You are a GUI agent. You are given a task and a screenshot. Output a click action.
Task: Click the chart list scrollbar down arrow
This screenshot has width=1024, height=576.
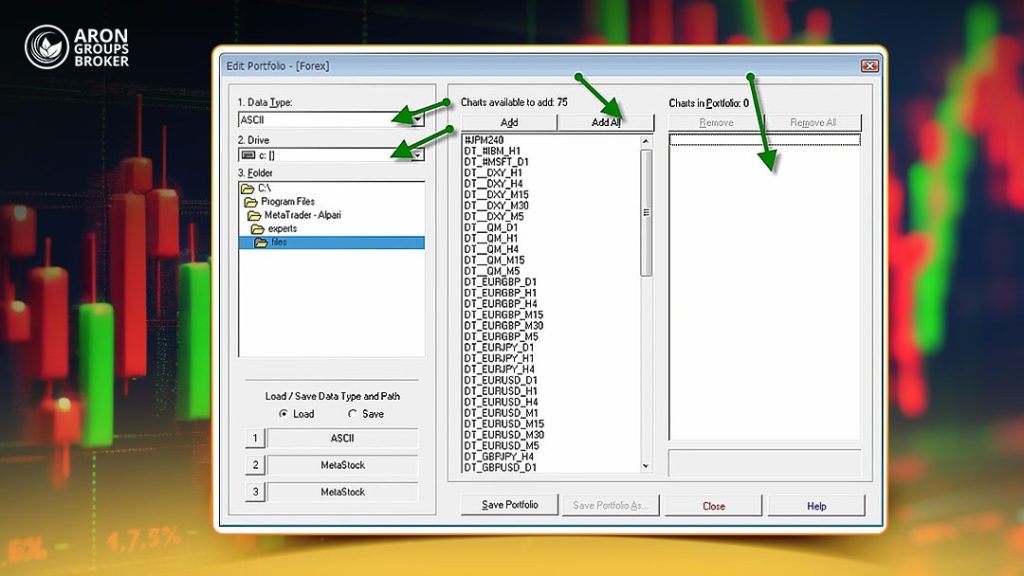click(646, 466)
